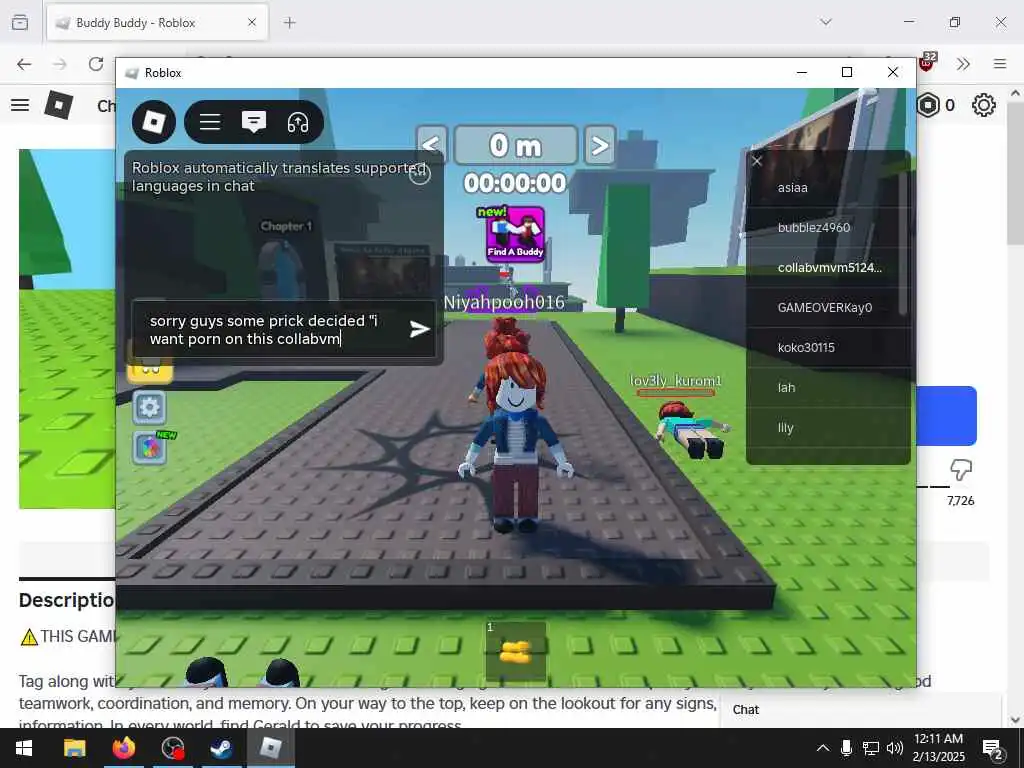Open the volume speaker tray icon
1024x768 pixels.
tap(895, 748)
